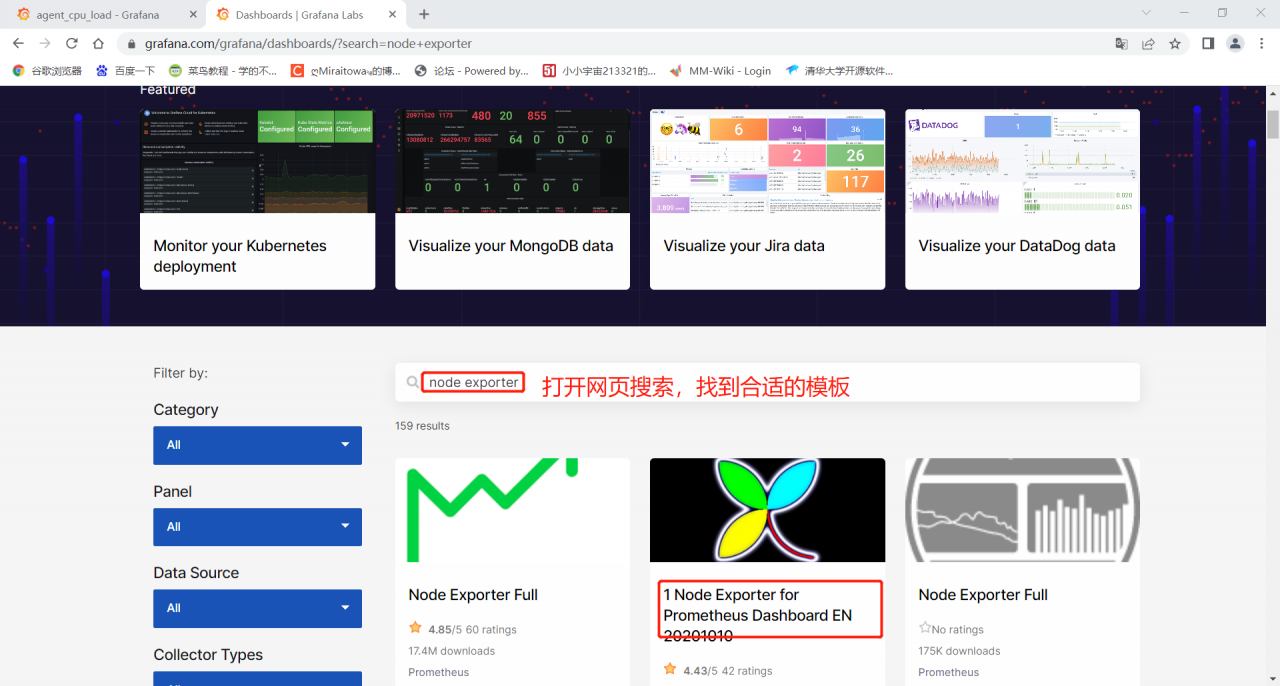Viewport: 1280px width, 686px height.
Task: Click the address bar URL
Action: click(308, 44)
